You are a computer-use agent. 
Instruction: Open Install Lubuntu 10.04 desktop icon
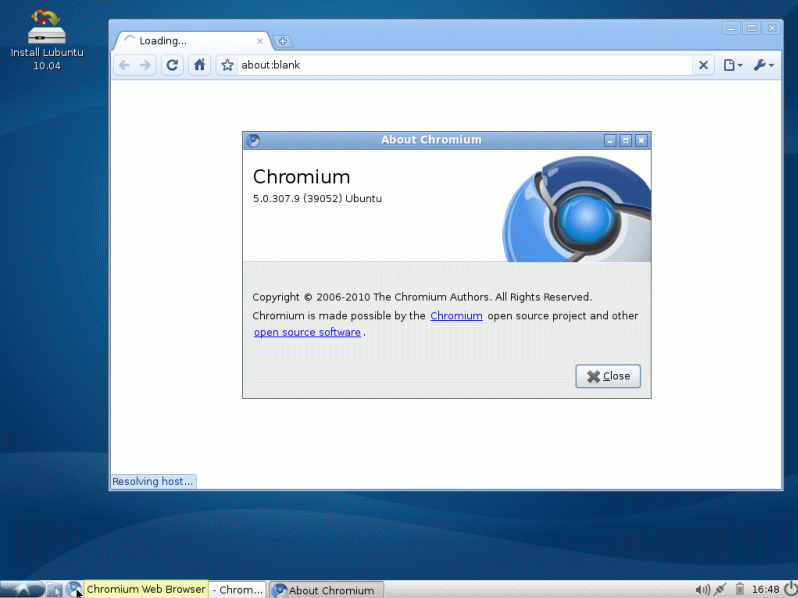click(47, 40)
